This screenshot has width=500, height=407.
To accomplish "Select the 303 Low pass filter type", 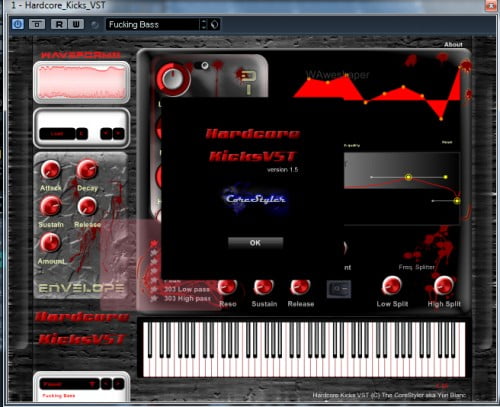I will coord(187,289).
